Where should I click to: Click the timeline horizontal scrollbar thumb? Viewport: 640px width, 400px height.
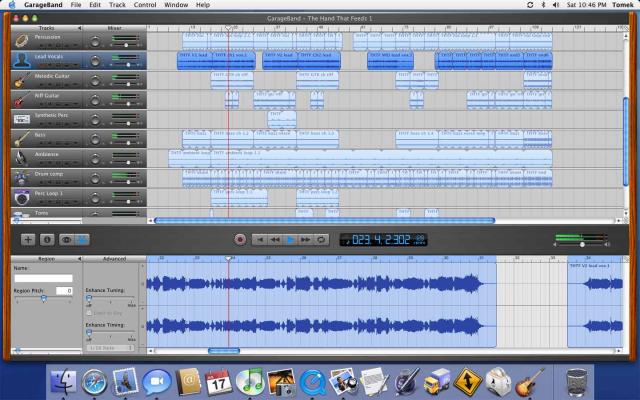point(325,221)
